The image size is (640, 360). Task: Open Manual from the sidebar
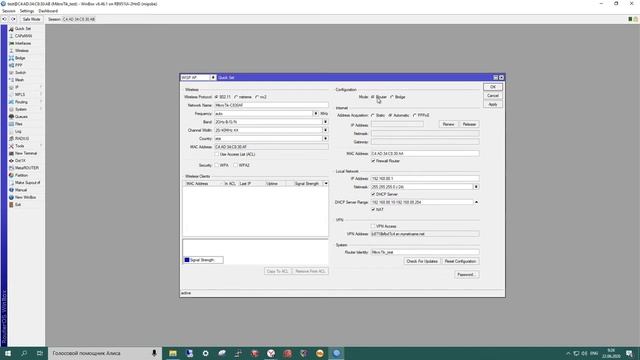tap(21, 190)
